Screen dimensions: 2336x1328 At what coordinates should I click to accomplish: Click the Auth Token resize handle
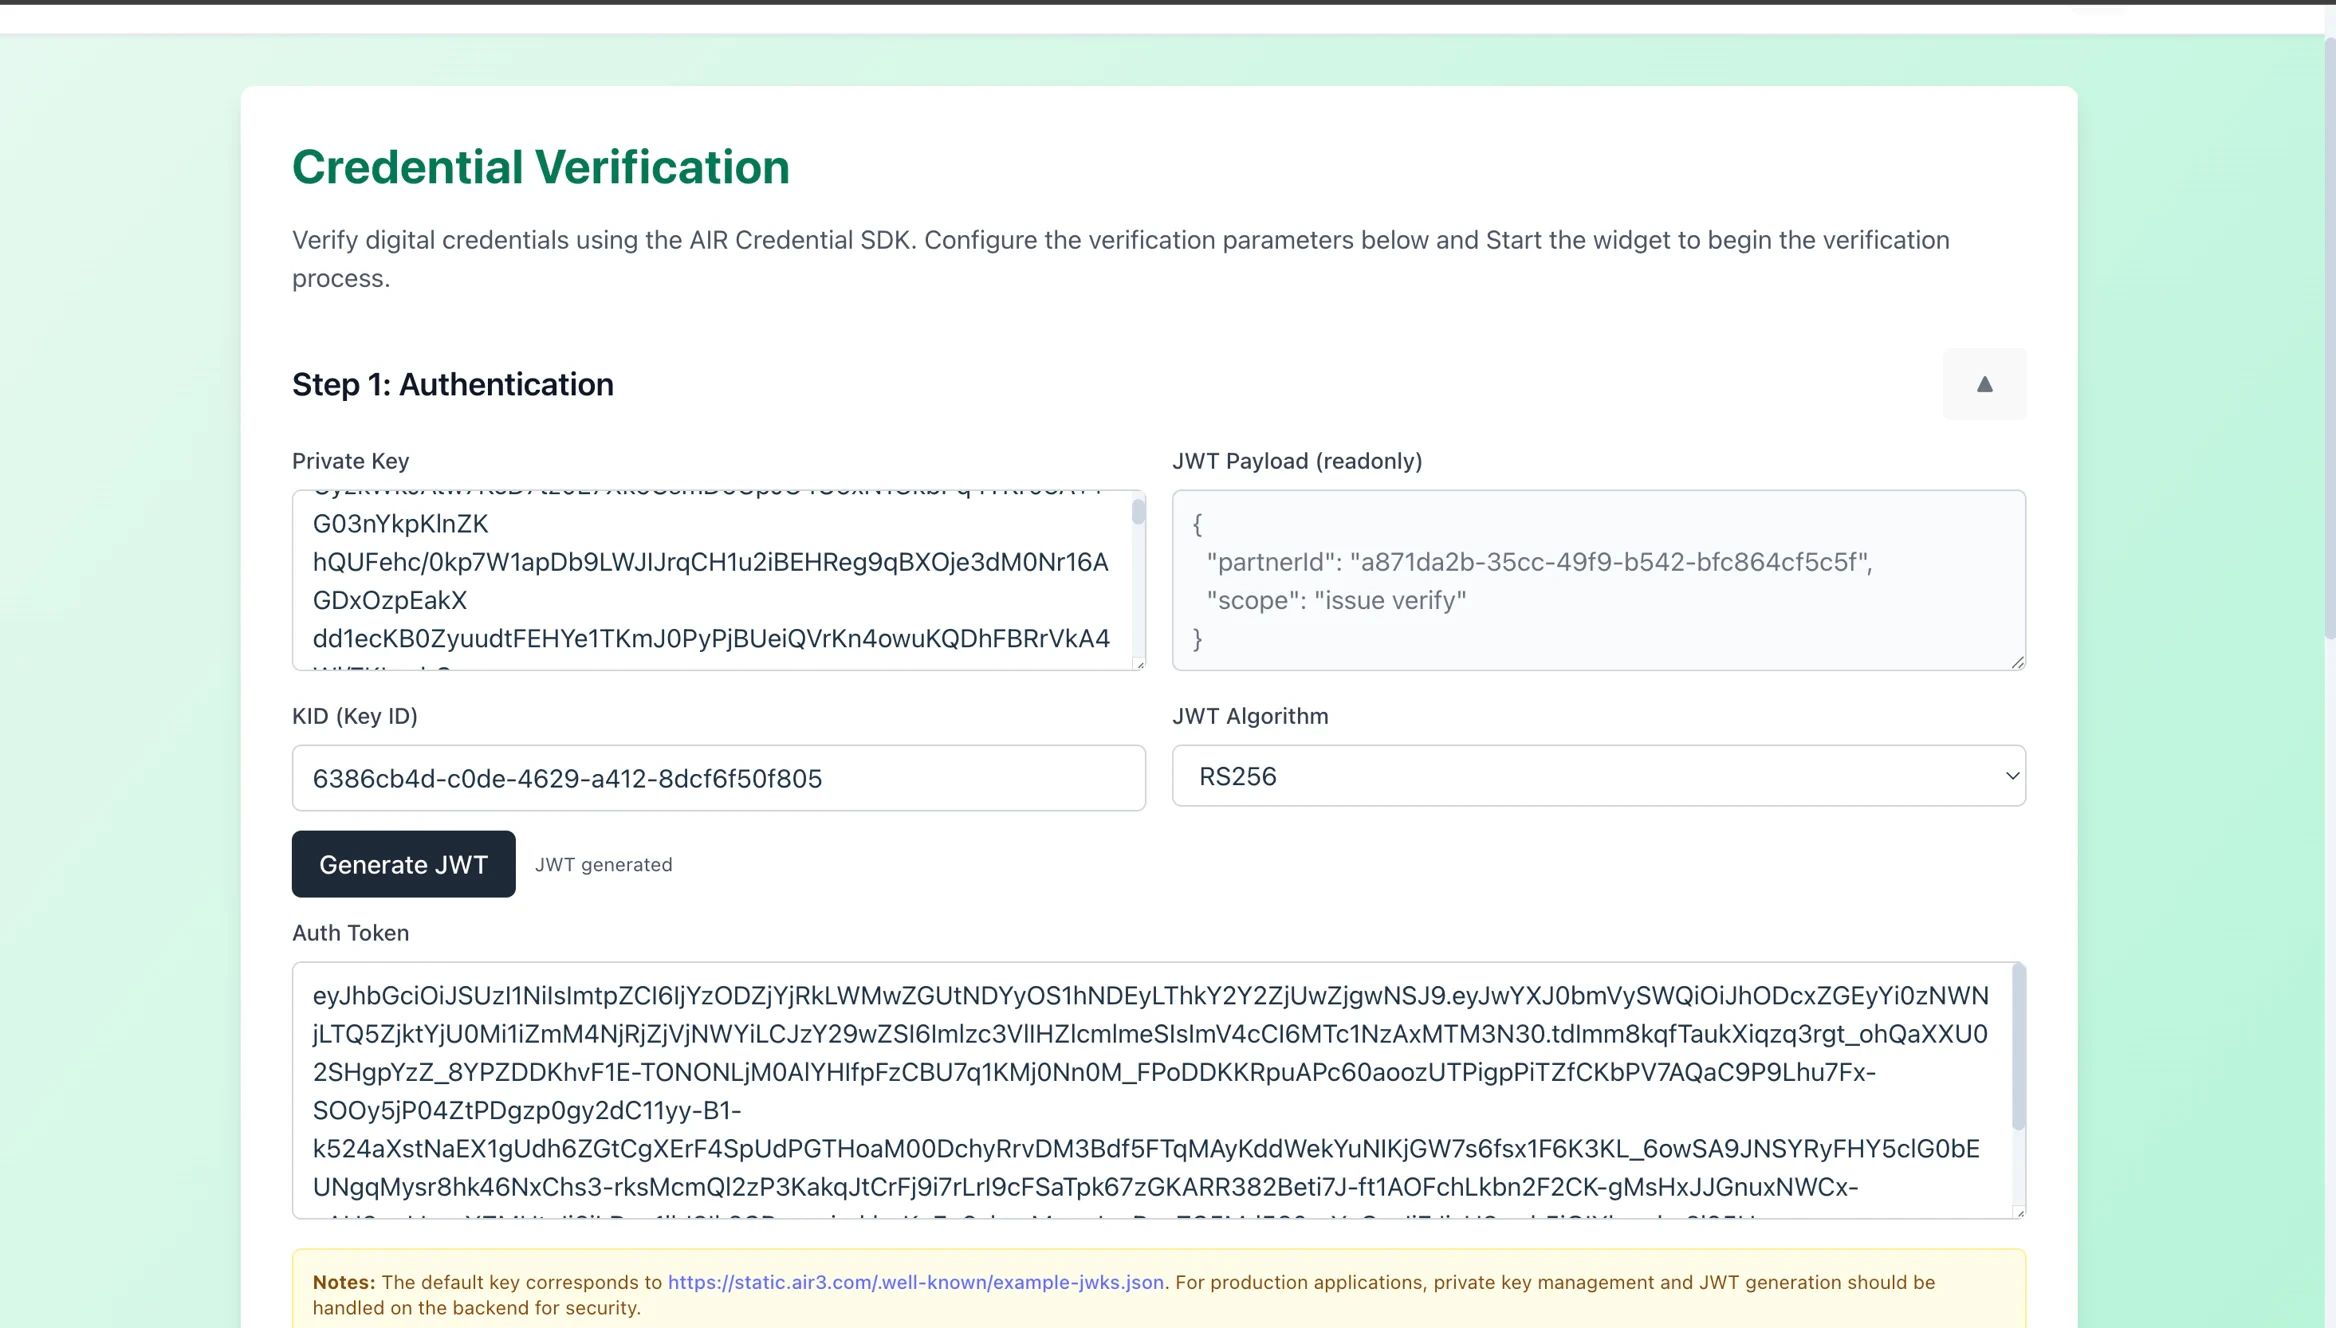pos(2018,1210)
